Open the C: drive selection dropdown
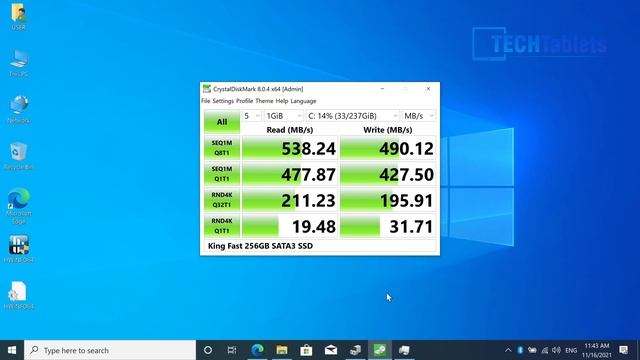The image size is (640, 360). pos(353,116)
